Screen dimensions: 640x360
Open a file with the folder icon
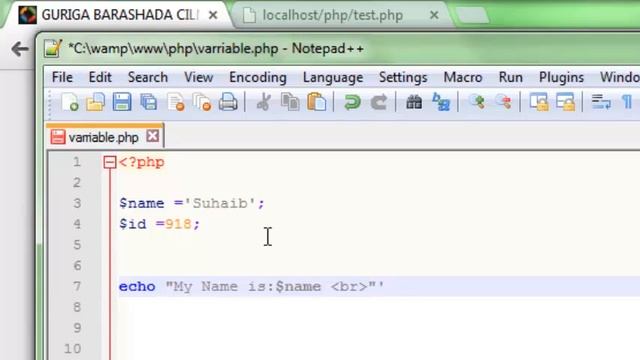(96, 102)
